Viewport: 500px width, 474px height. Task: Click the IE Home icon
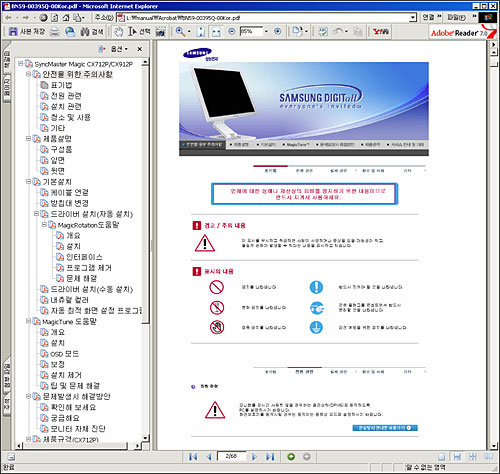(x=66, y=17)
